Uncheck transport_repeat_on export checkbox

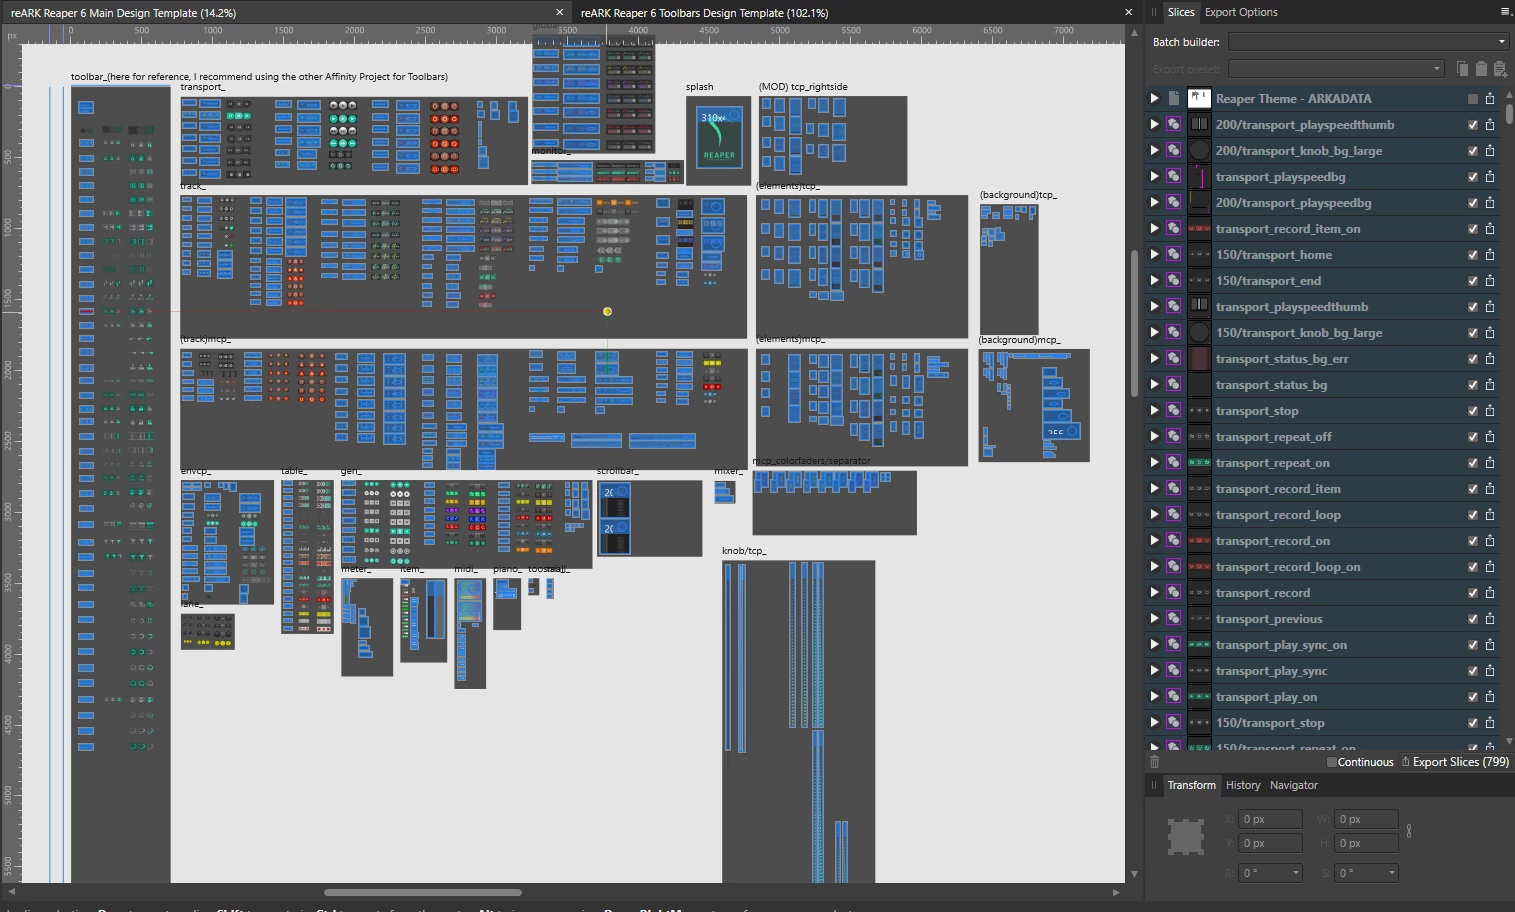click(1472, 463)
